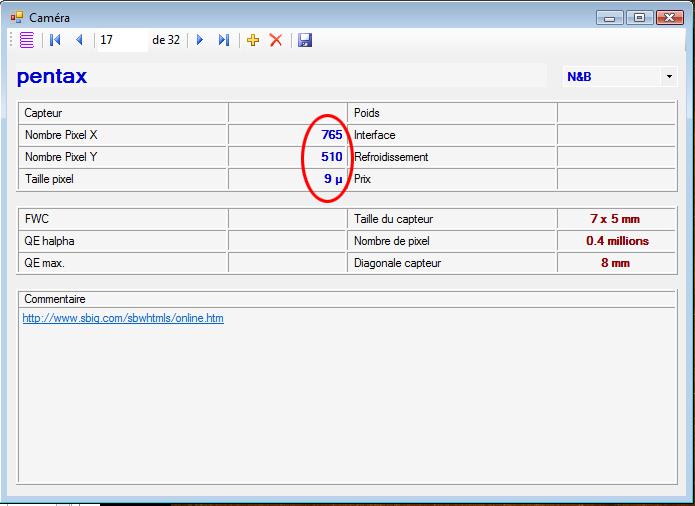Image resolution: width=695 pixels, height=506 pixels.
Task: Click the empty QE halpha value field
Action: pyautogui.click(x=287, y=241)
